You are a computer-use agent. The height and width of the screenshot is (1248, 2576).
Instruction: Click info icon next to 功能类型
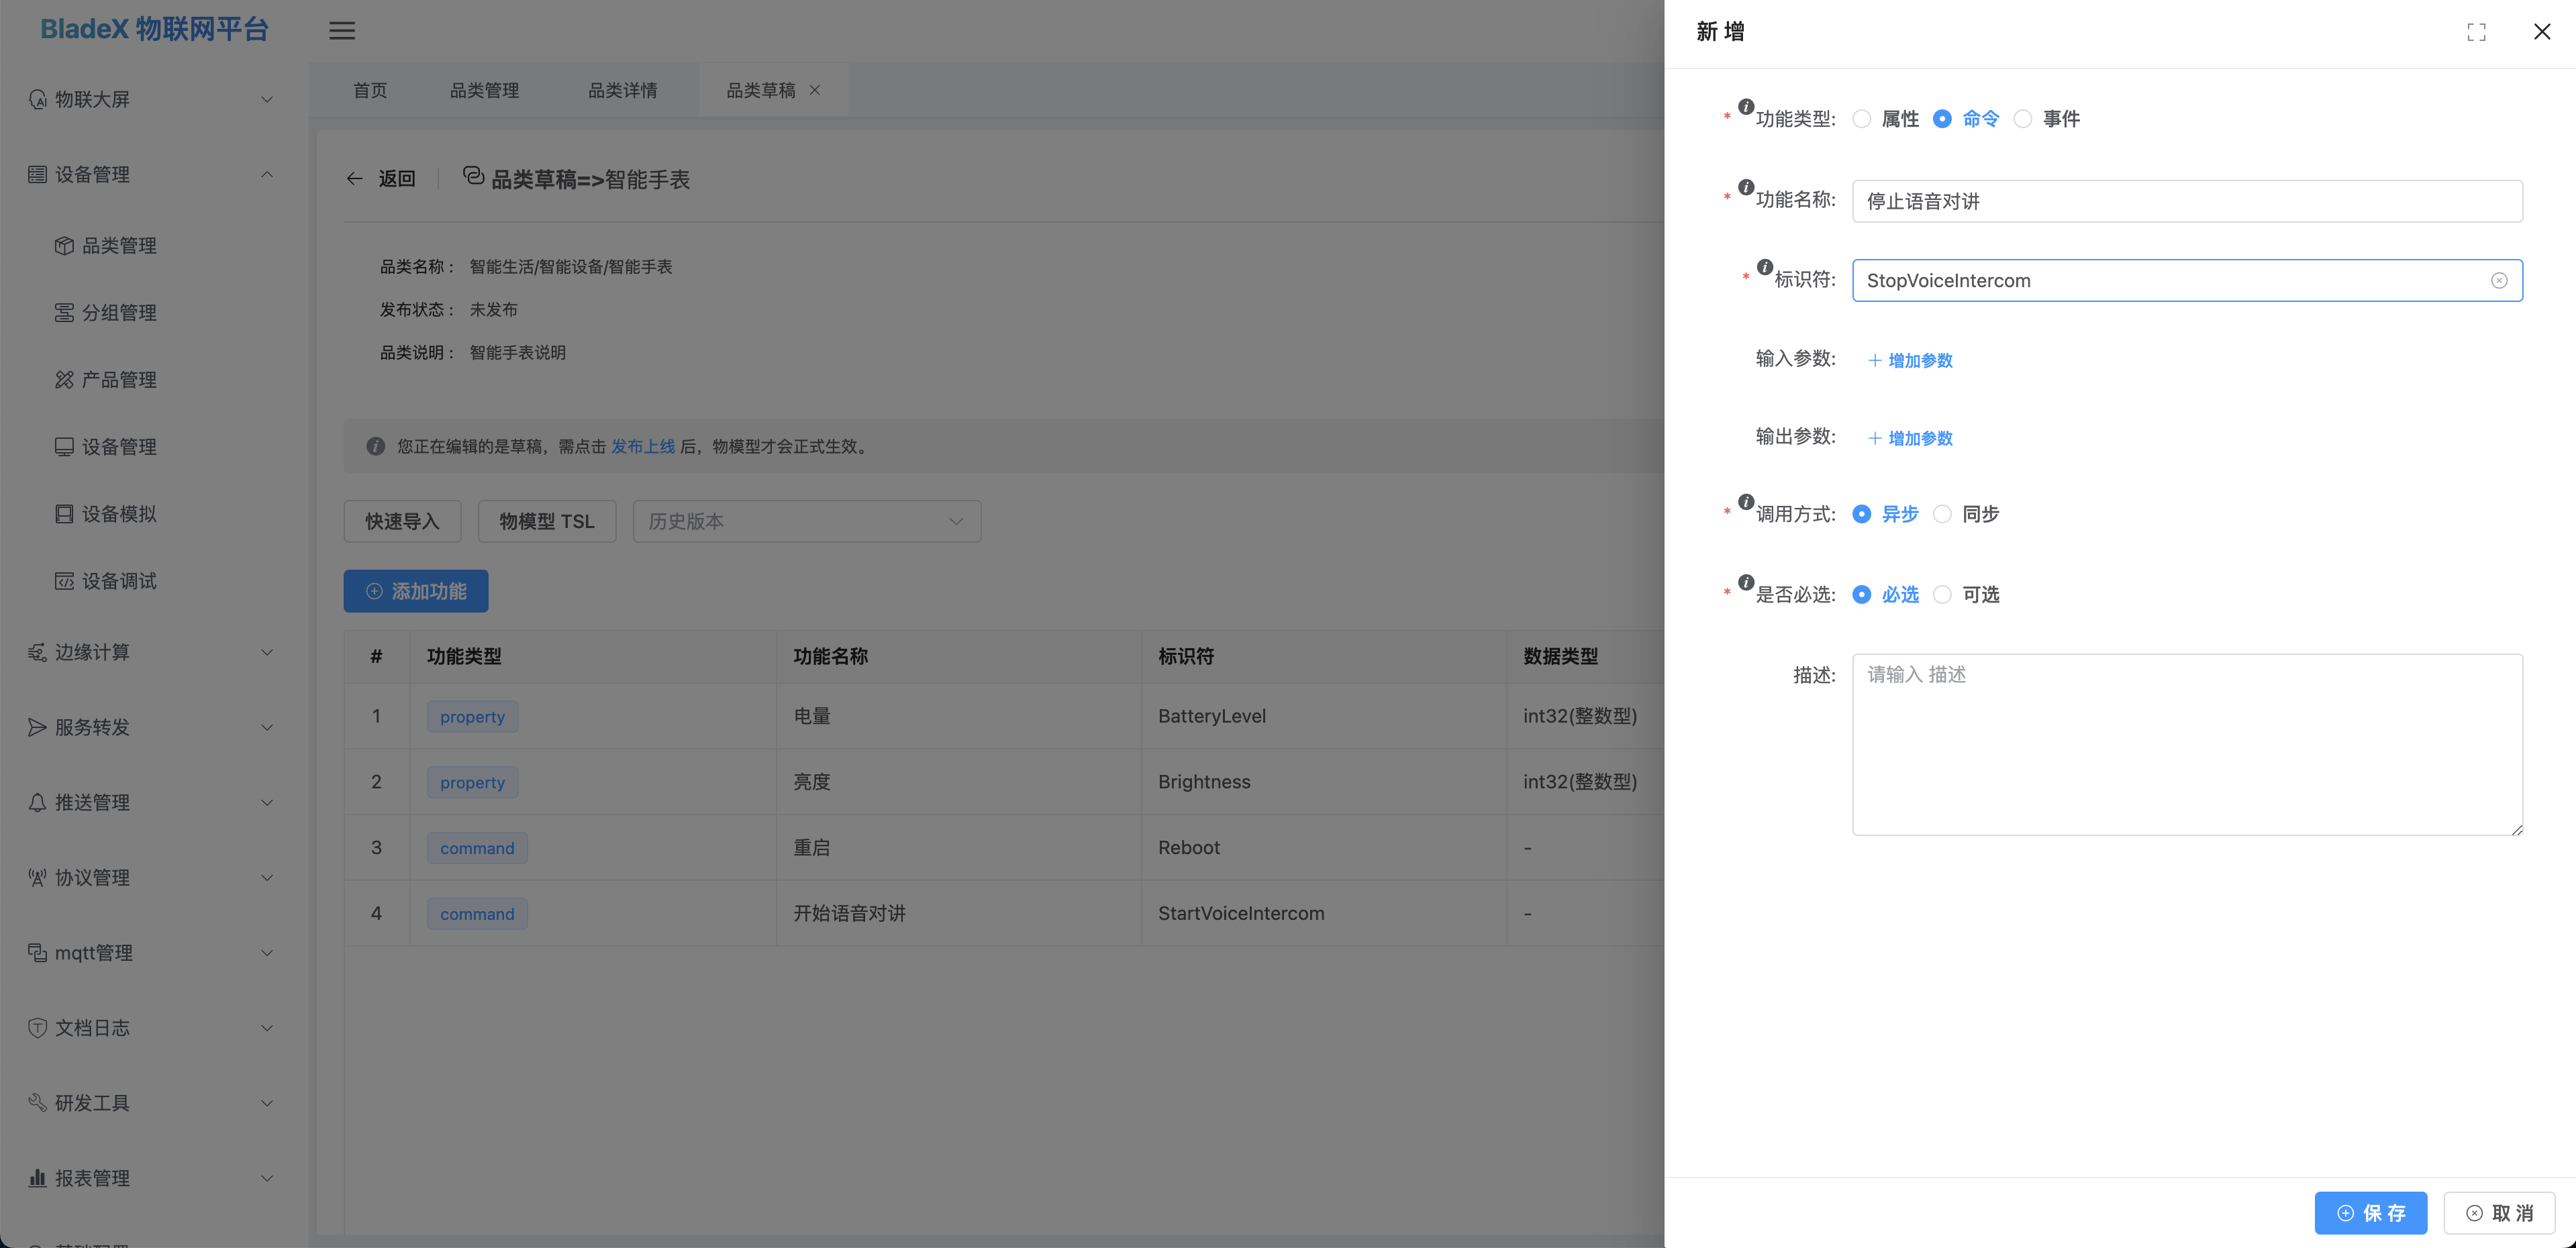tap(1746, 107)
